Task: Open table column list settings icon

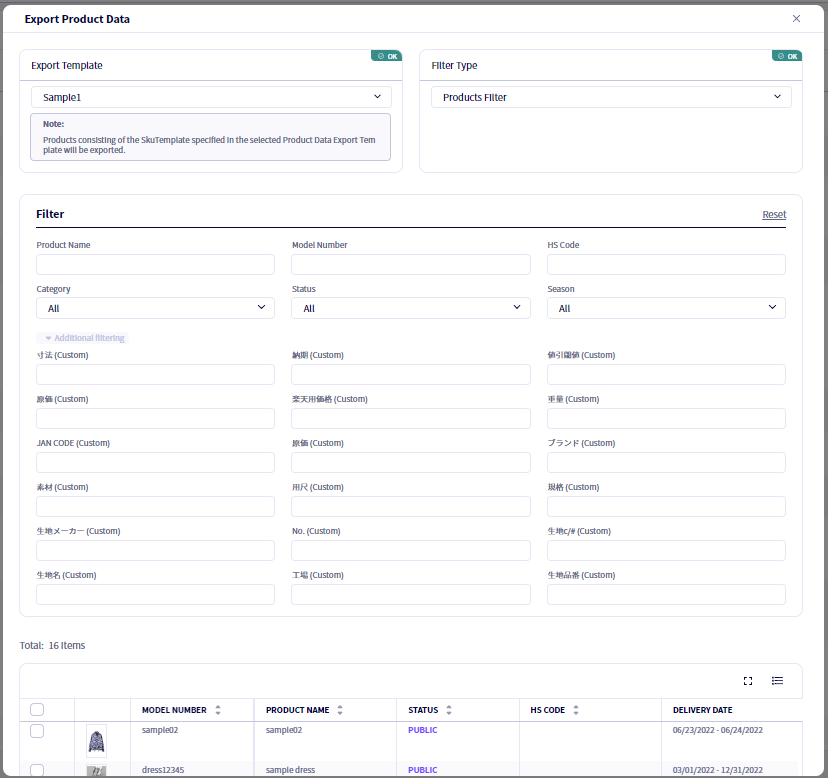Action: pyautogui.click(x=777, y=681)
